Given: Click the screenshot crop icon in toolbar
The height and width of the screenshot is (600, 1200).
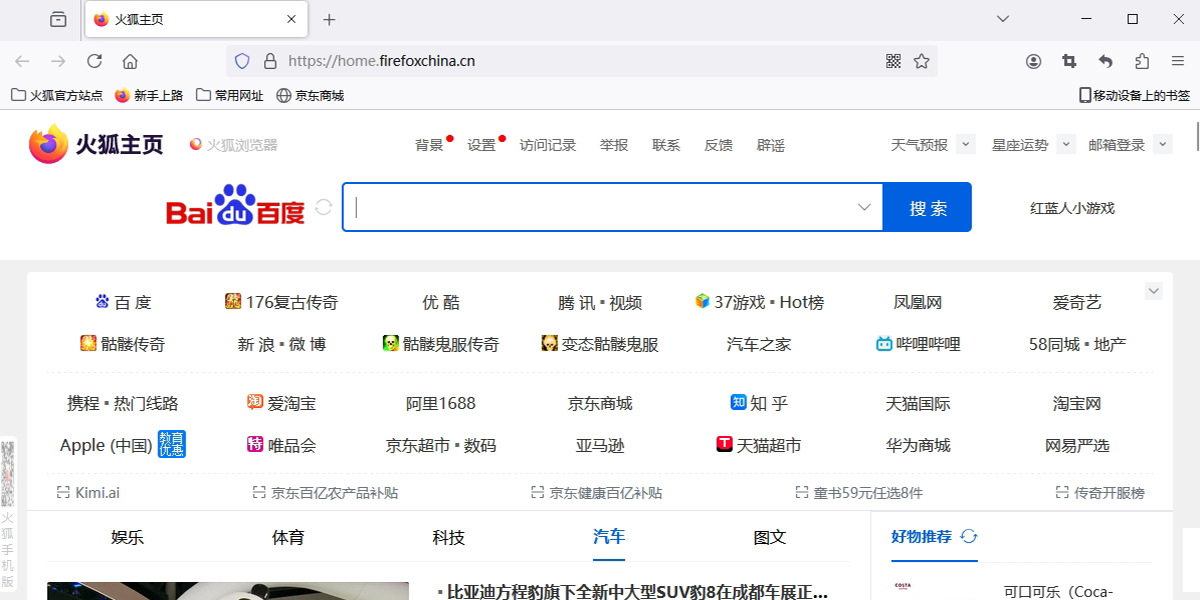Looking at the screenshot, I should coord(1070,61).
